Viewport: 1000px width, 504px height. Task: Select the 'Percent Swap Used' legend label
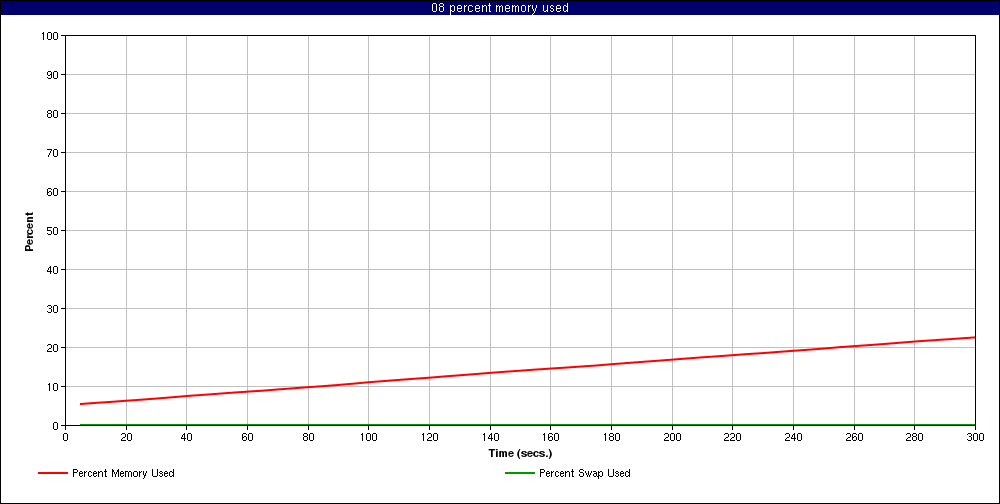coord(584,473)
